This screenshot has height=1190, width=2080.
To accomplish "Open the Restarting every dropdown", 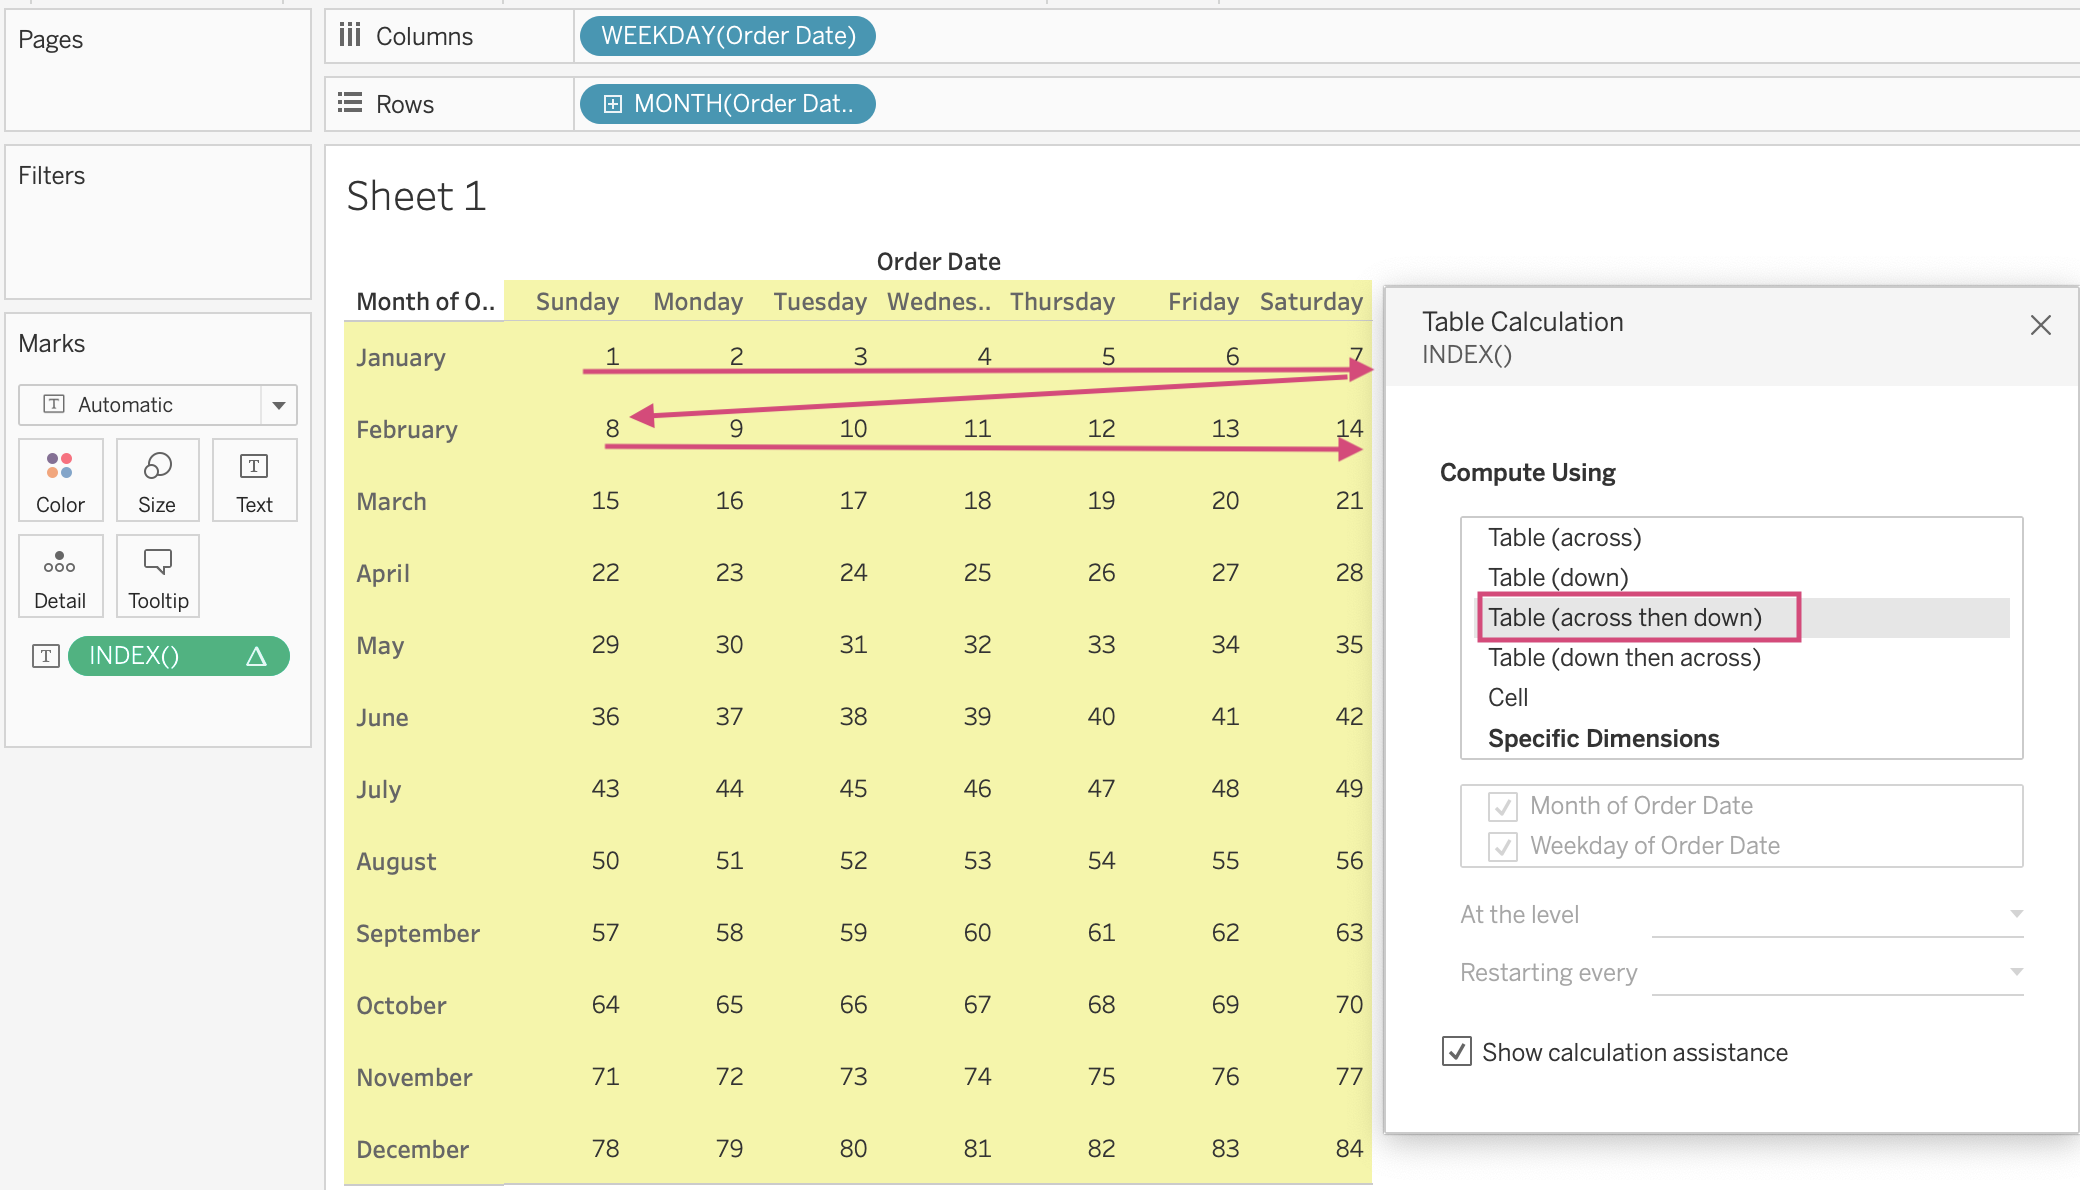I will pyautogui.click(x=1837, y=972).
